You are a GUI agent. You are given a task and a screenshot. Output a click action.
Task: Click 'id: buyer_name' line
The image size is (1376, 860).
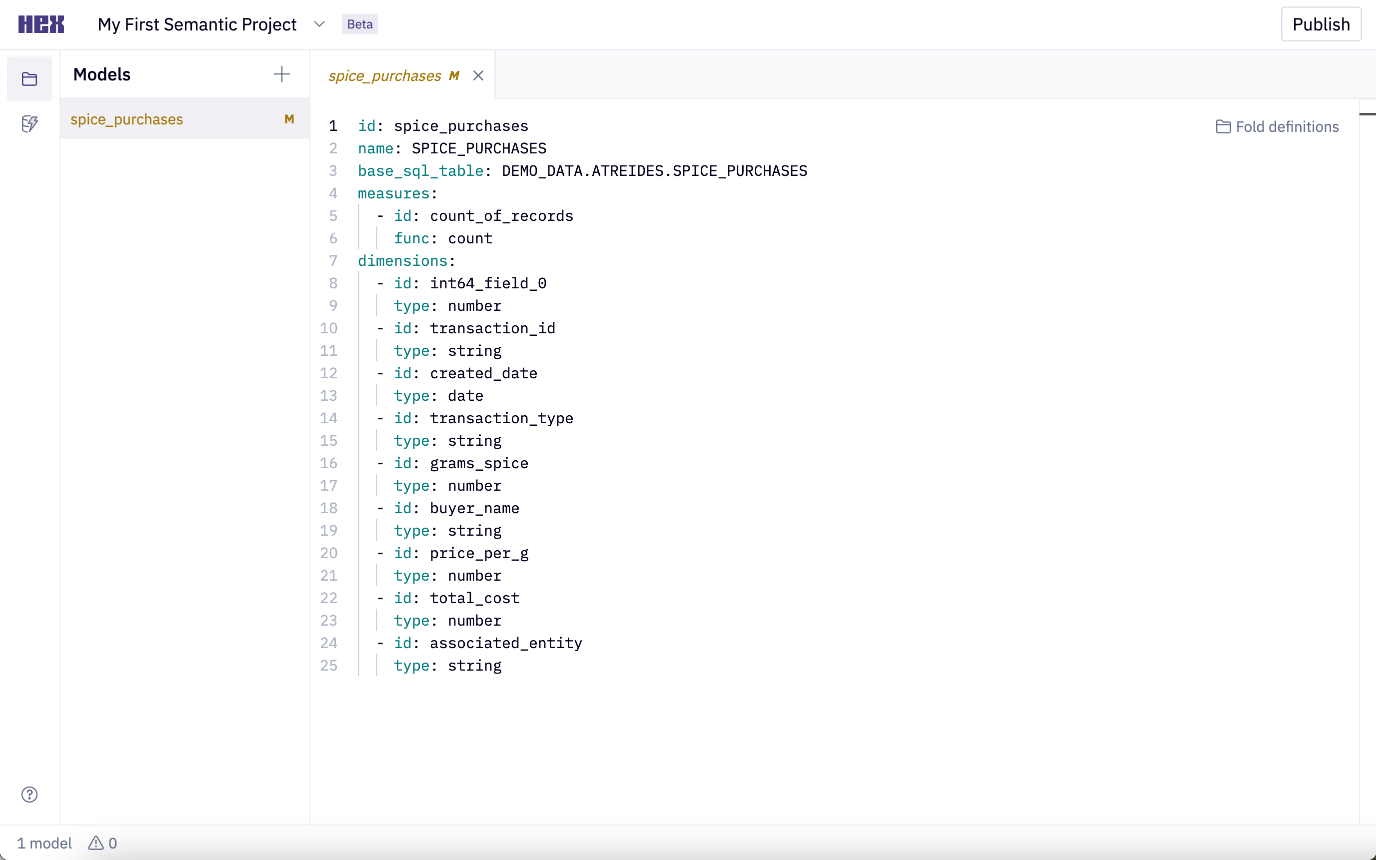tap(448, 508)
